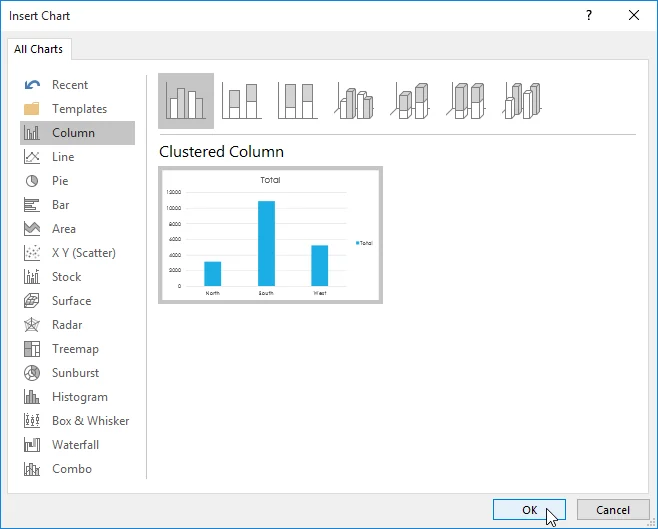Click the All Charts tab
Viewport: 658px width, 529px height.
[39, 49]
